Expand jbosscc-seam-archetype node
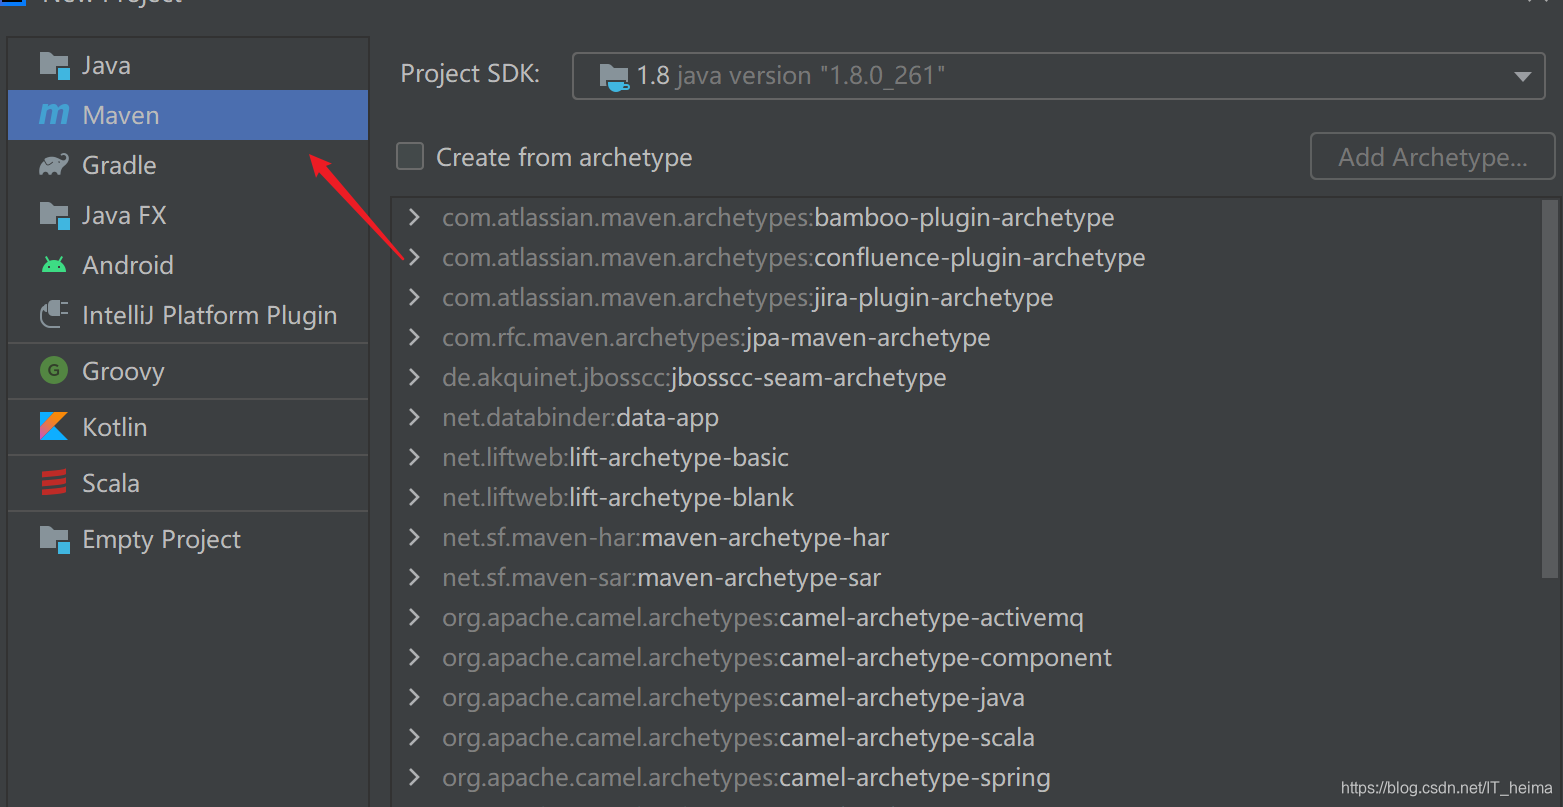 tap(414, 377)
